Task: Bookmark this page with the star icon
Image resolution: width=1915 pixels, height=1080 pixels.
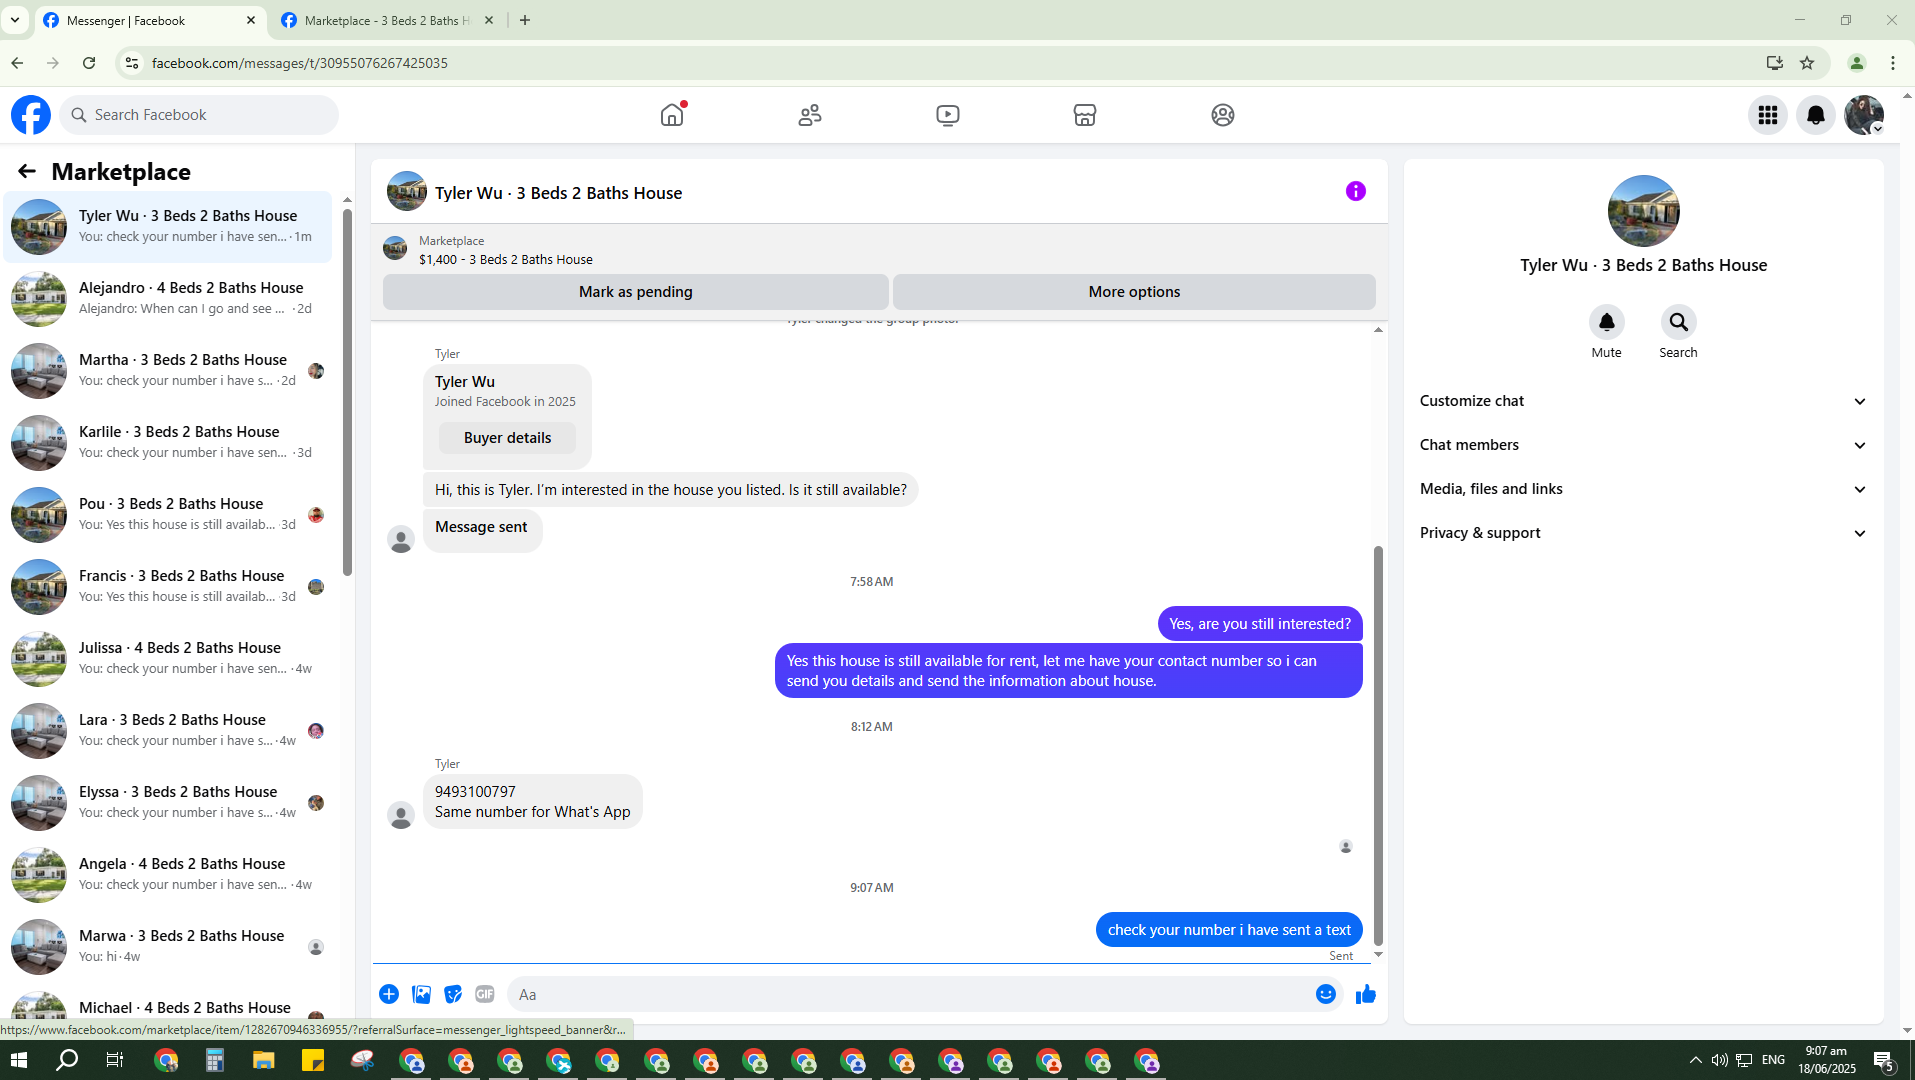Action: (x=1807, y=63)
